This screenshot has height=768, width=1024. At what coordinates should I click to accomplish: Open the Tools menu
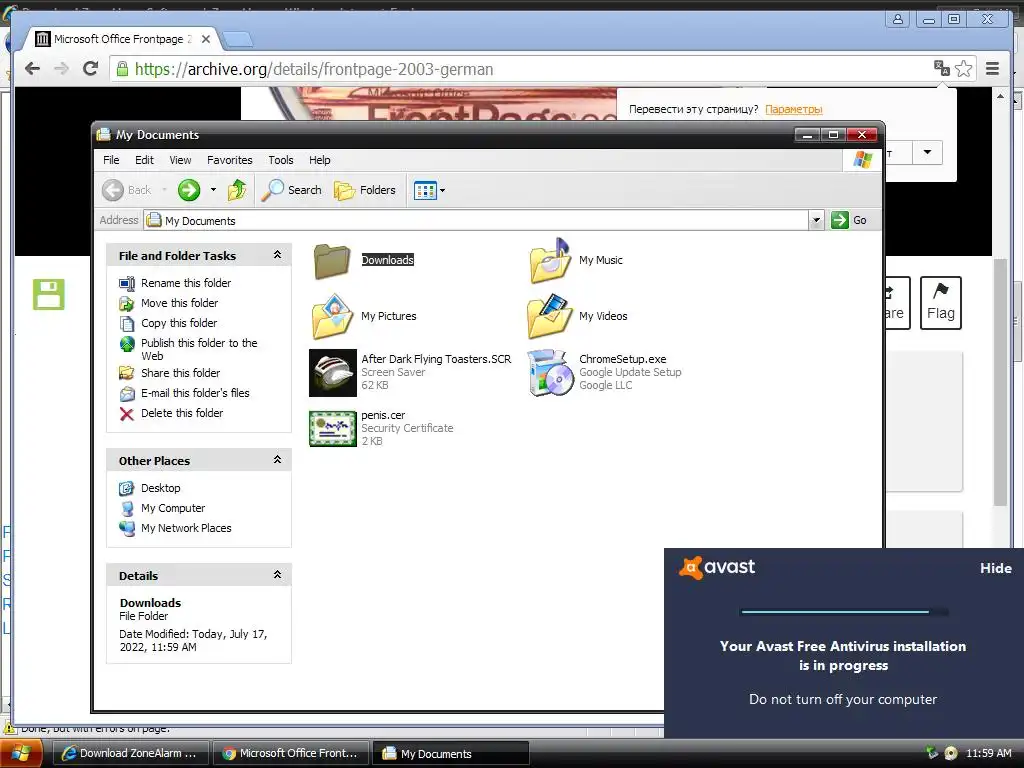[x=281, y=160]
